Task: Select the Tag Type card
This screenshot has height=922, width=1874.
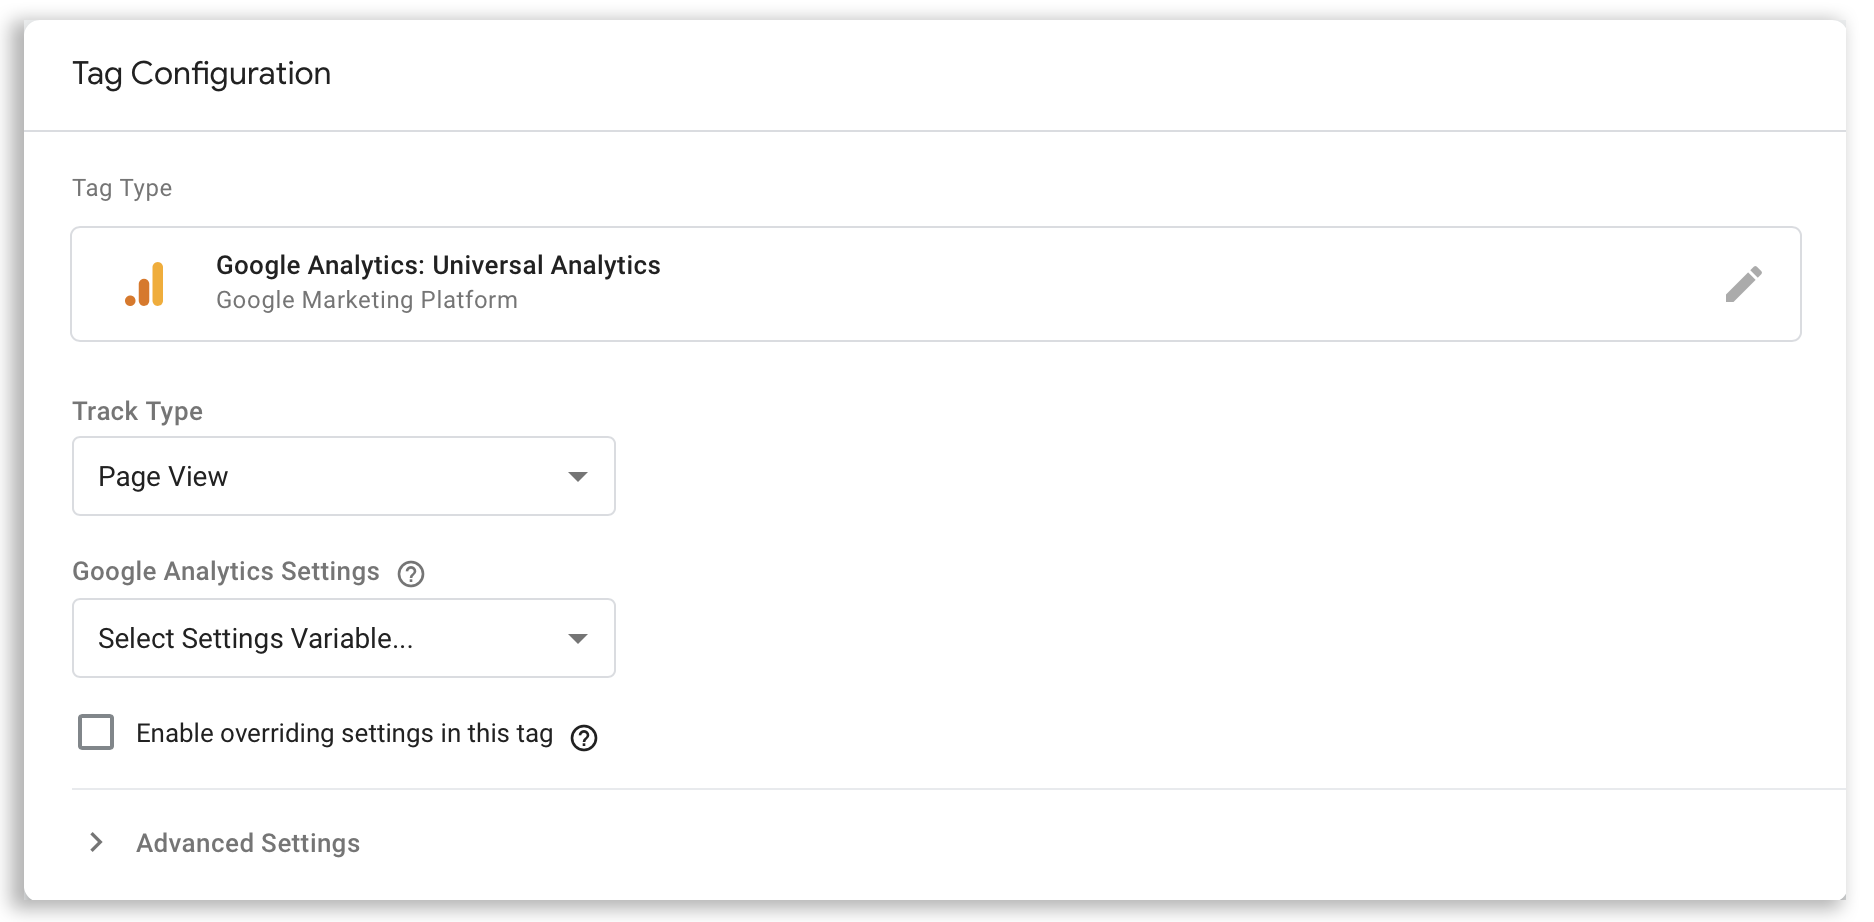Action: tap(936, 284)
